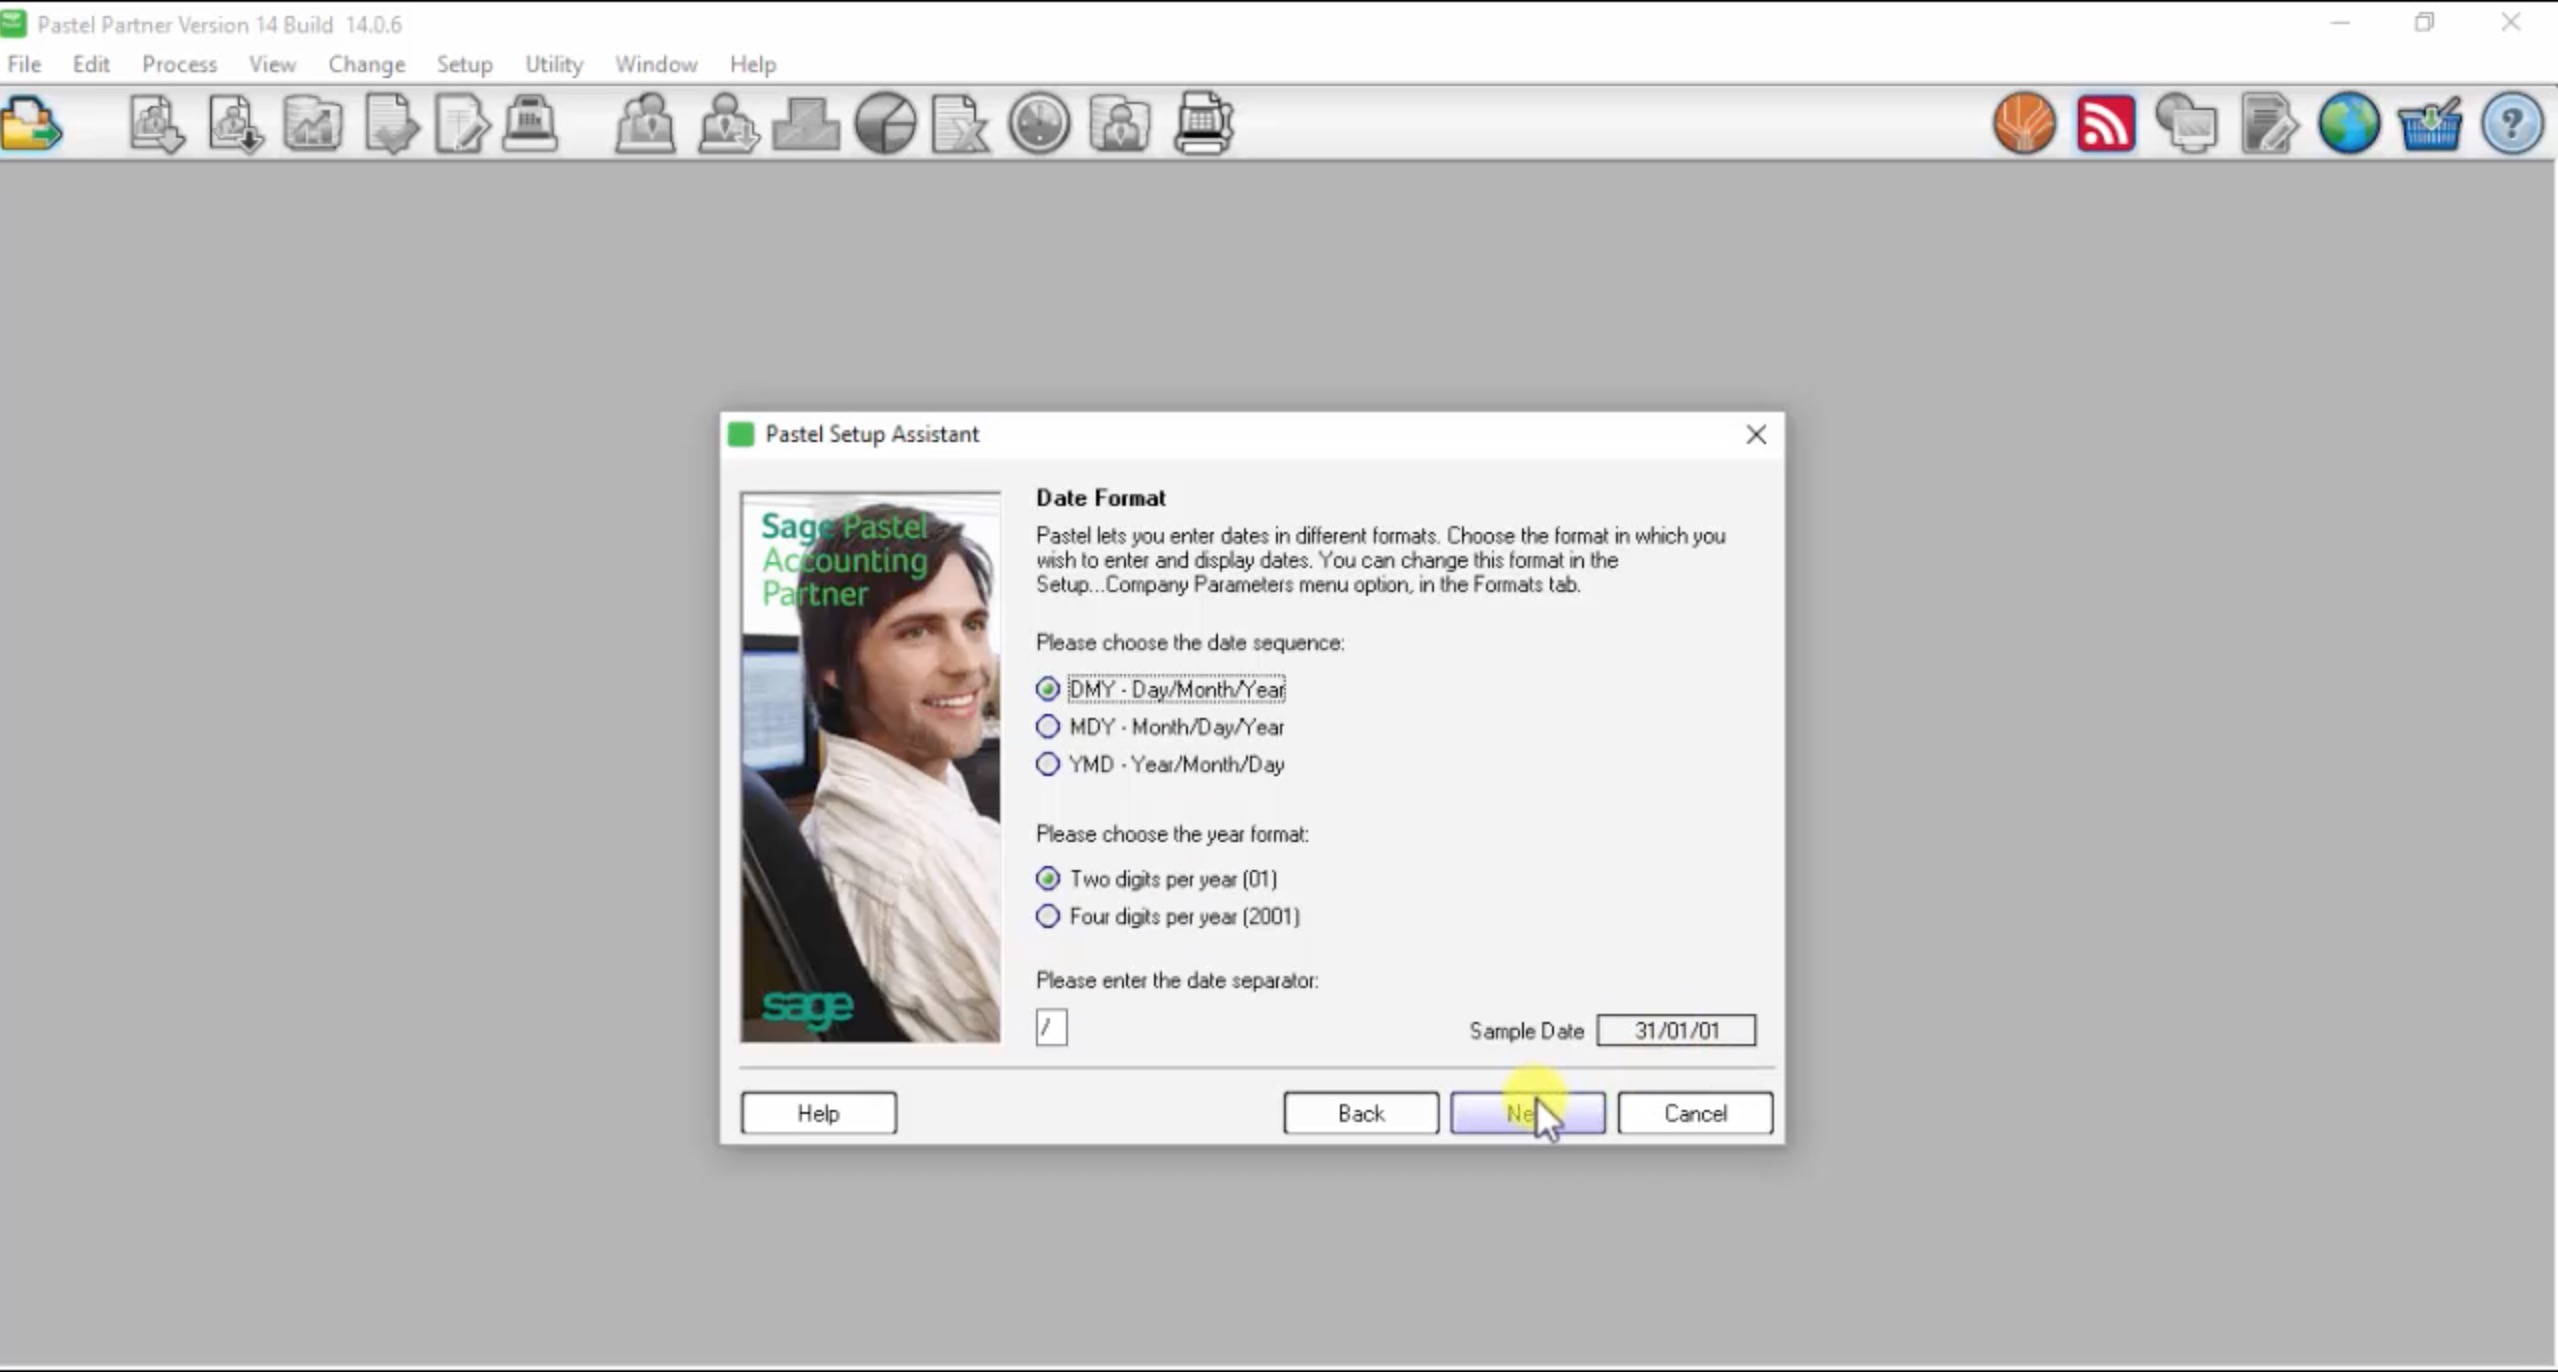The image size is (2558, 1372).
Task: Click the Cancel button in dialog
Action: click(1694, 1113)
